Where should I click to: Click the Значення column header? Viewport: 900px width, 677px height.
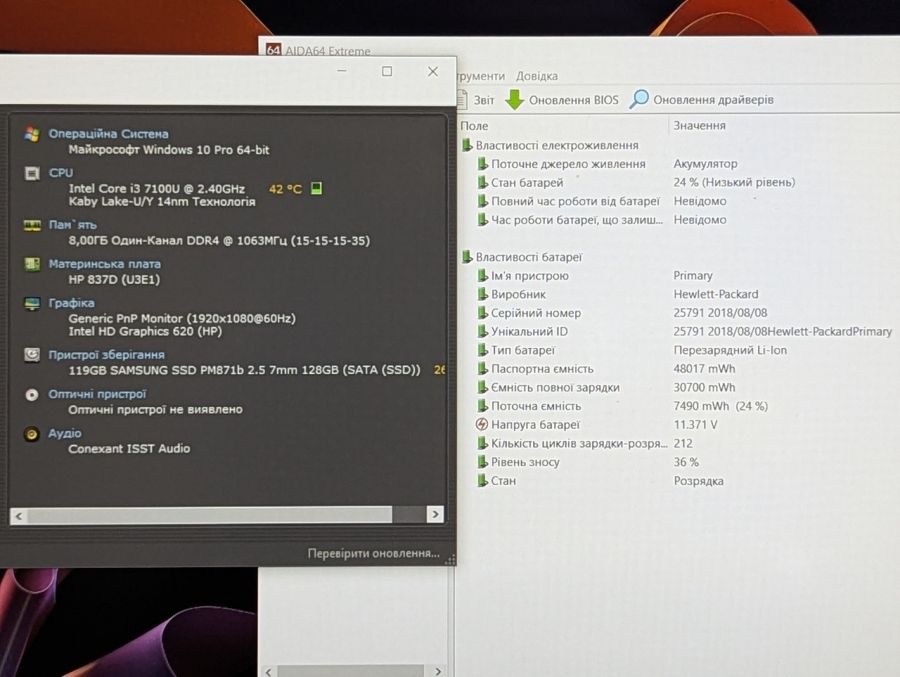click(x=700, y=125)
